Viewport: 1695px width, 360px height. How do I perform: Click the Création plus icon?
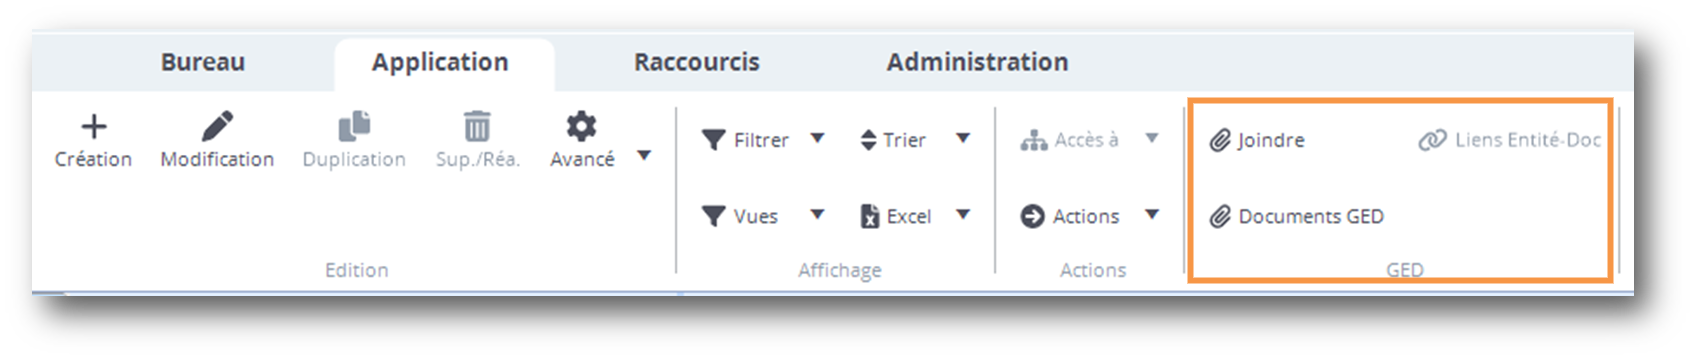pyautogui.click(x=94, y=126)
